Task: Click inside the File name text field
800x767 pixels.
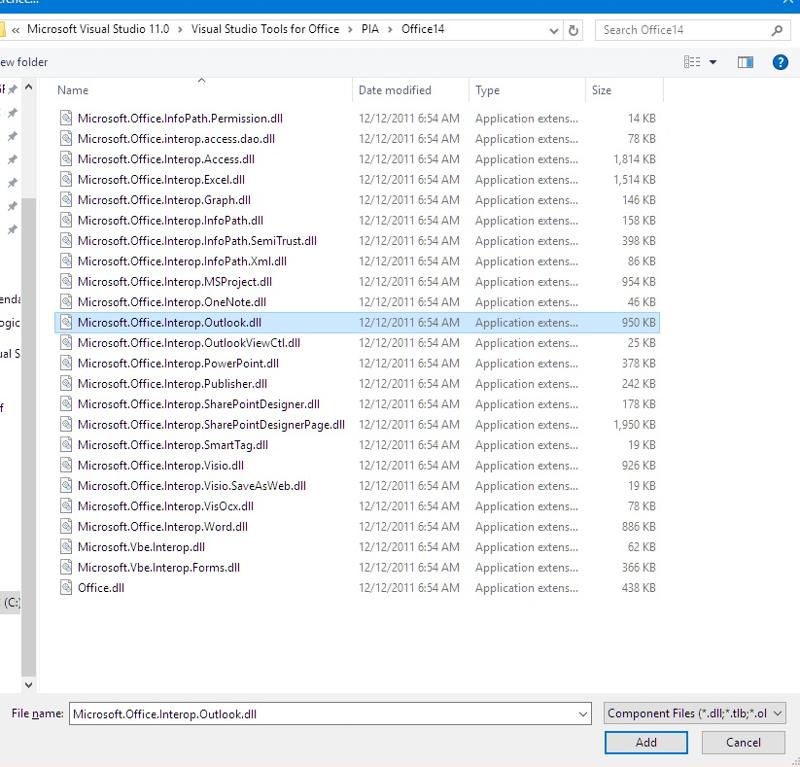Action: point(320,714)
